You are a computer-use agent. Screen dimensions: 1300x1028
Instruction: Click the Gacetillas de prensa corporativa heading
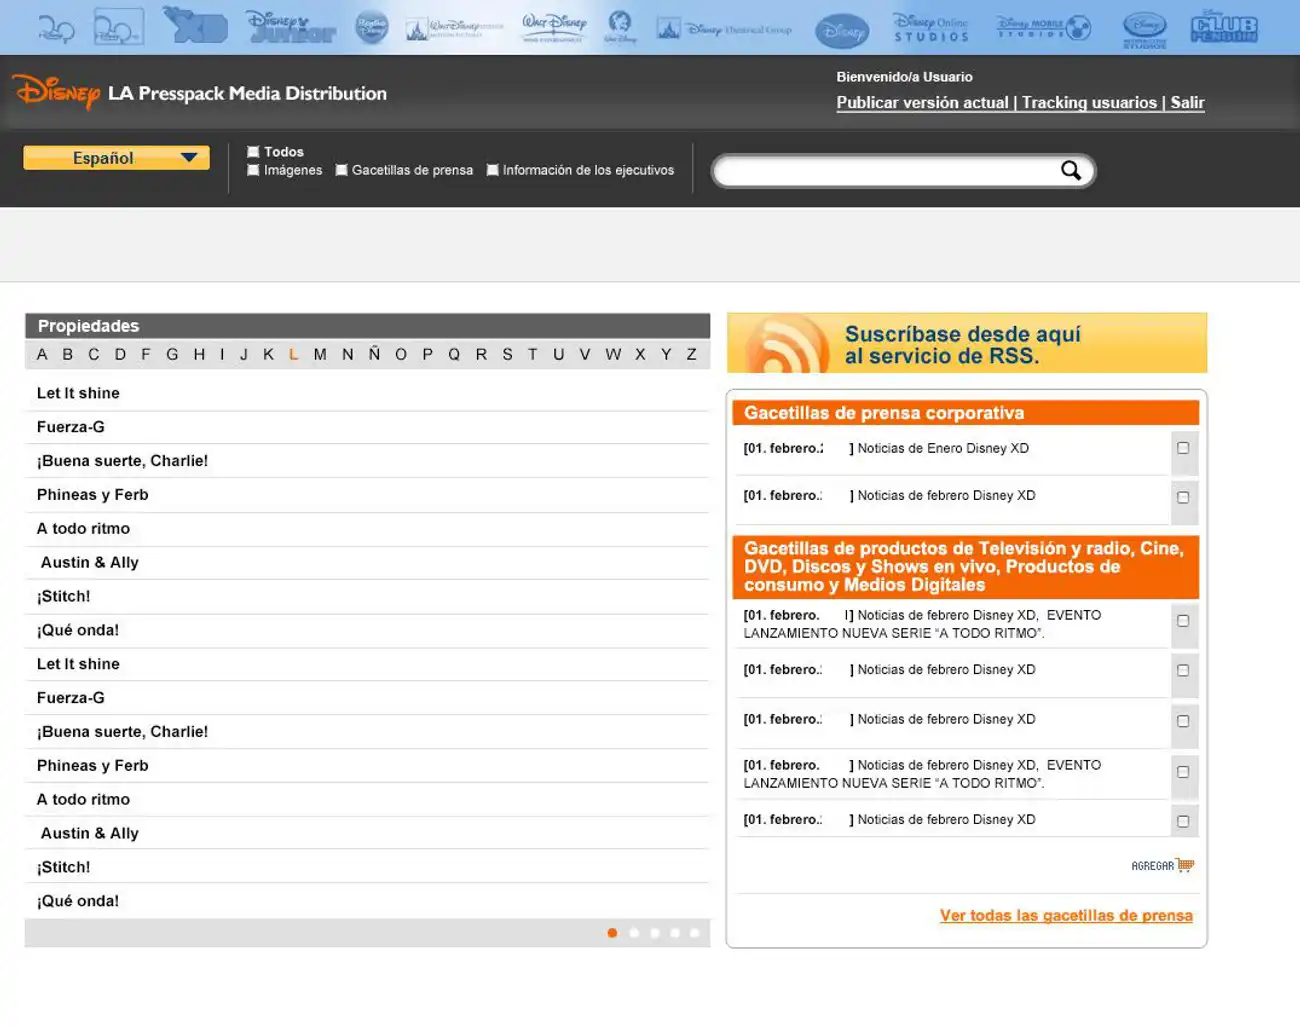coord(965,413)
